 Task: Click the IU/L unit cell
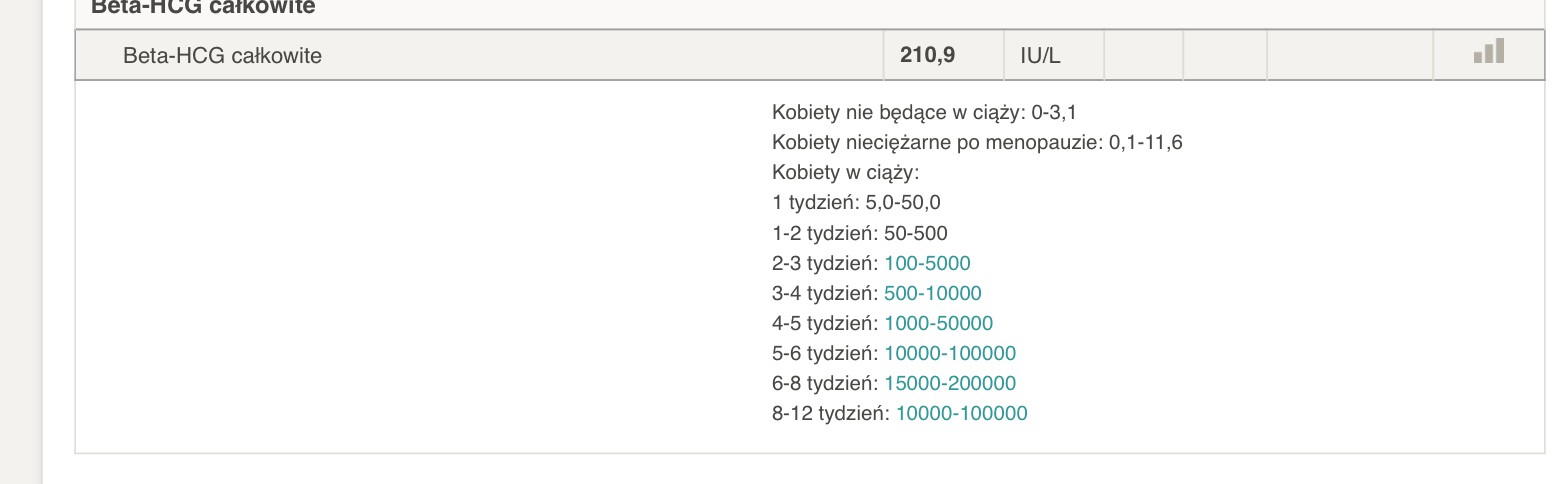pos(1040,56)
